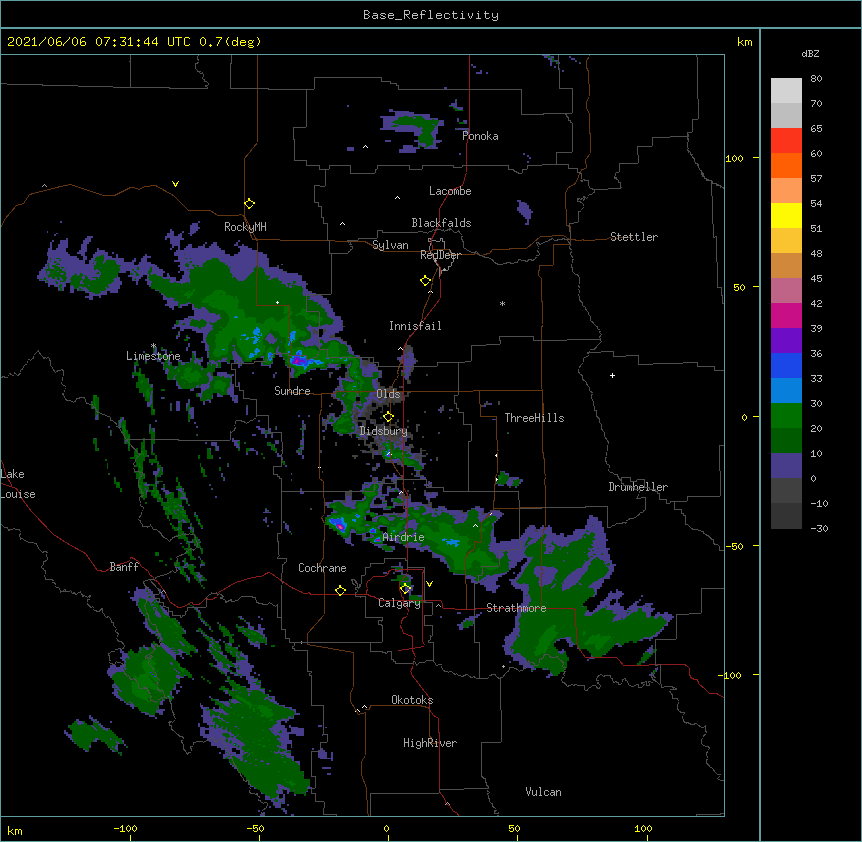The width and height of the screenshot is (862, 842).
Task: Click the Lake Louise label
Action: click(16, 484)
